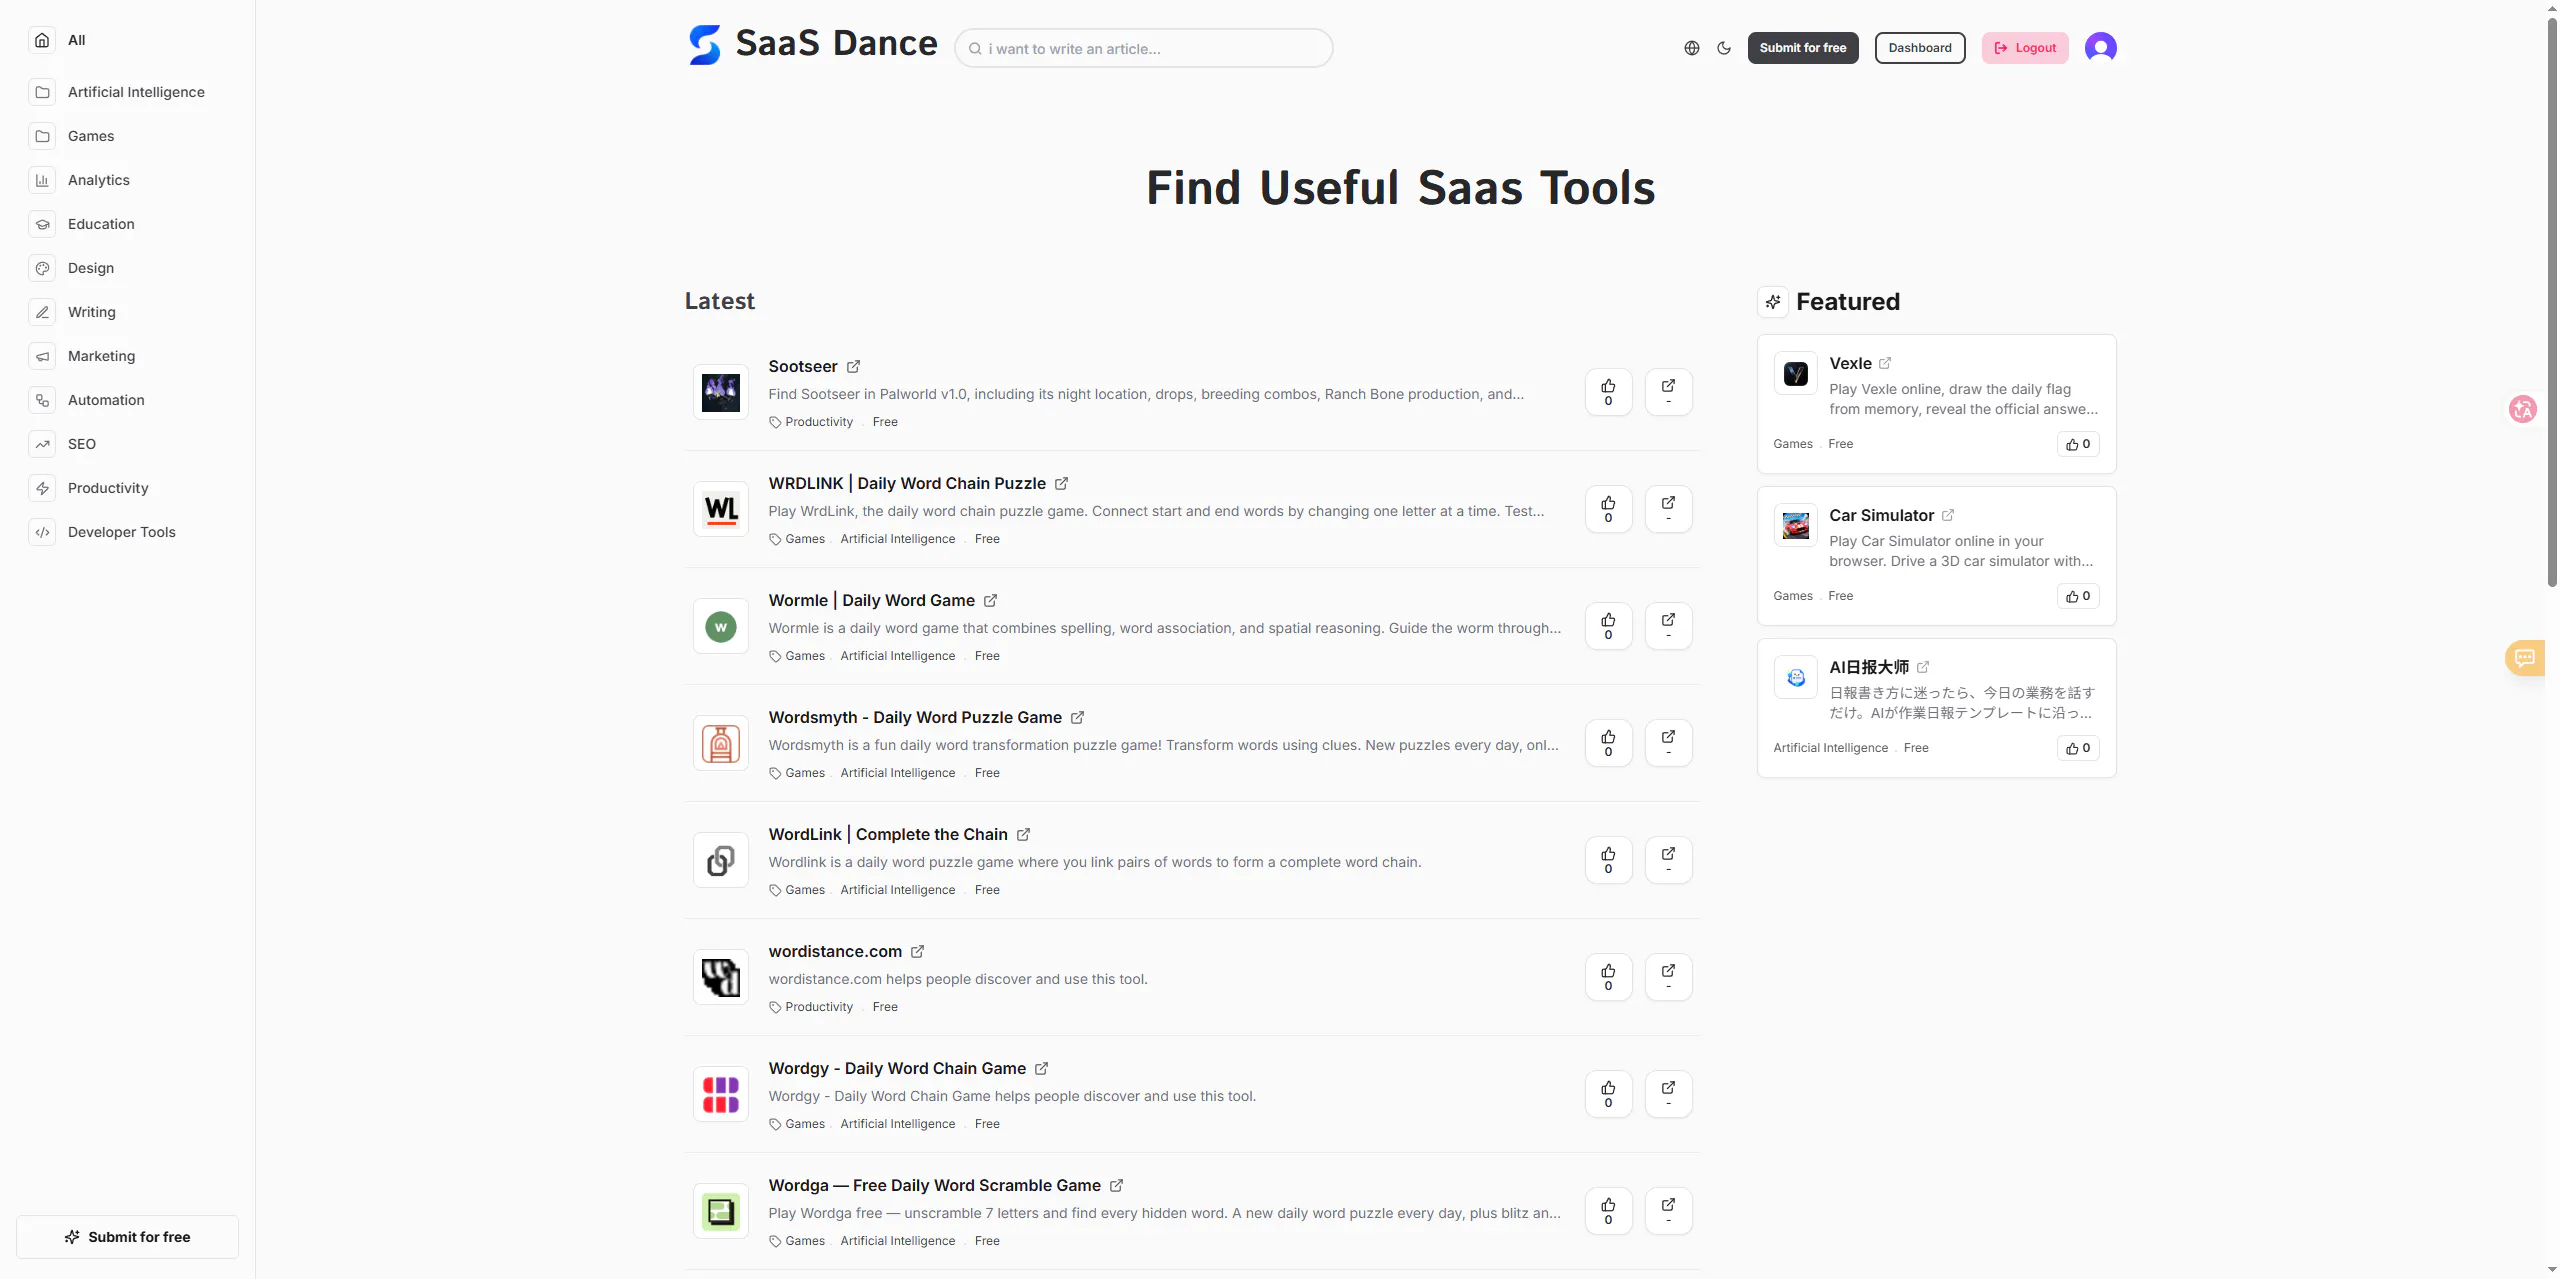This screenshot has width=2560, height=1279.
Task: Click Artificial Intelligence tag under Wordgy
Action: (897, 1124)
